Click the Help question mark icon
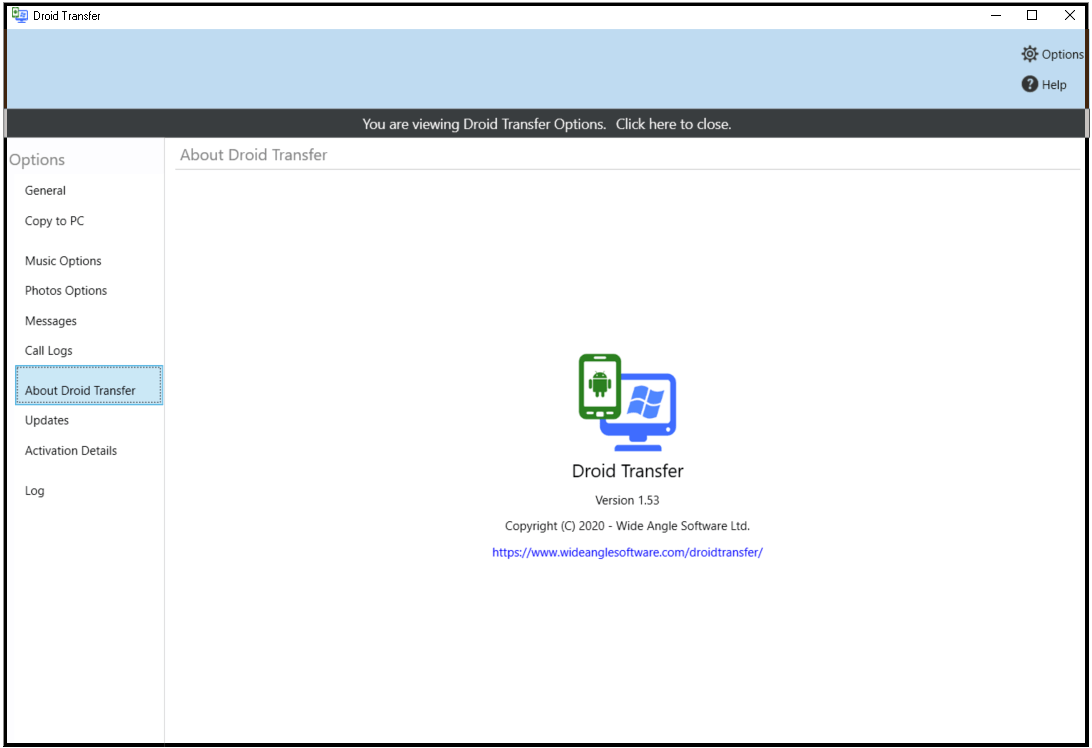Viewport: 1092px width, 748px height. 1029,84
